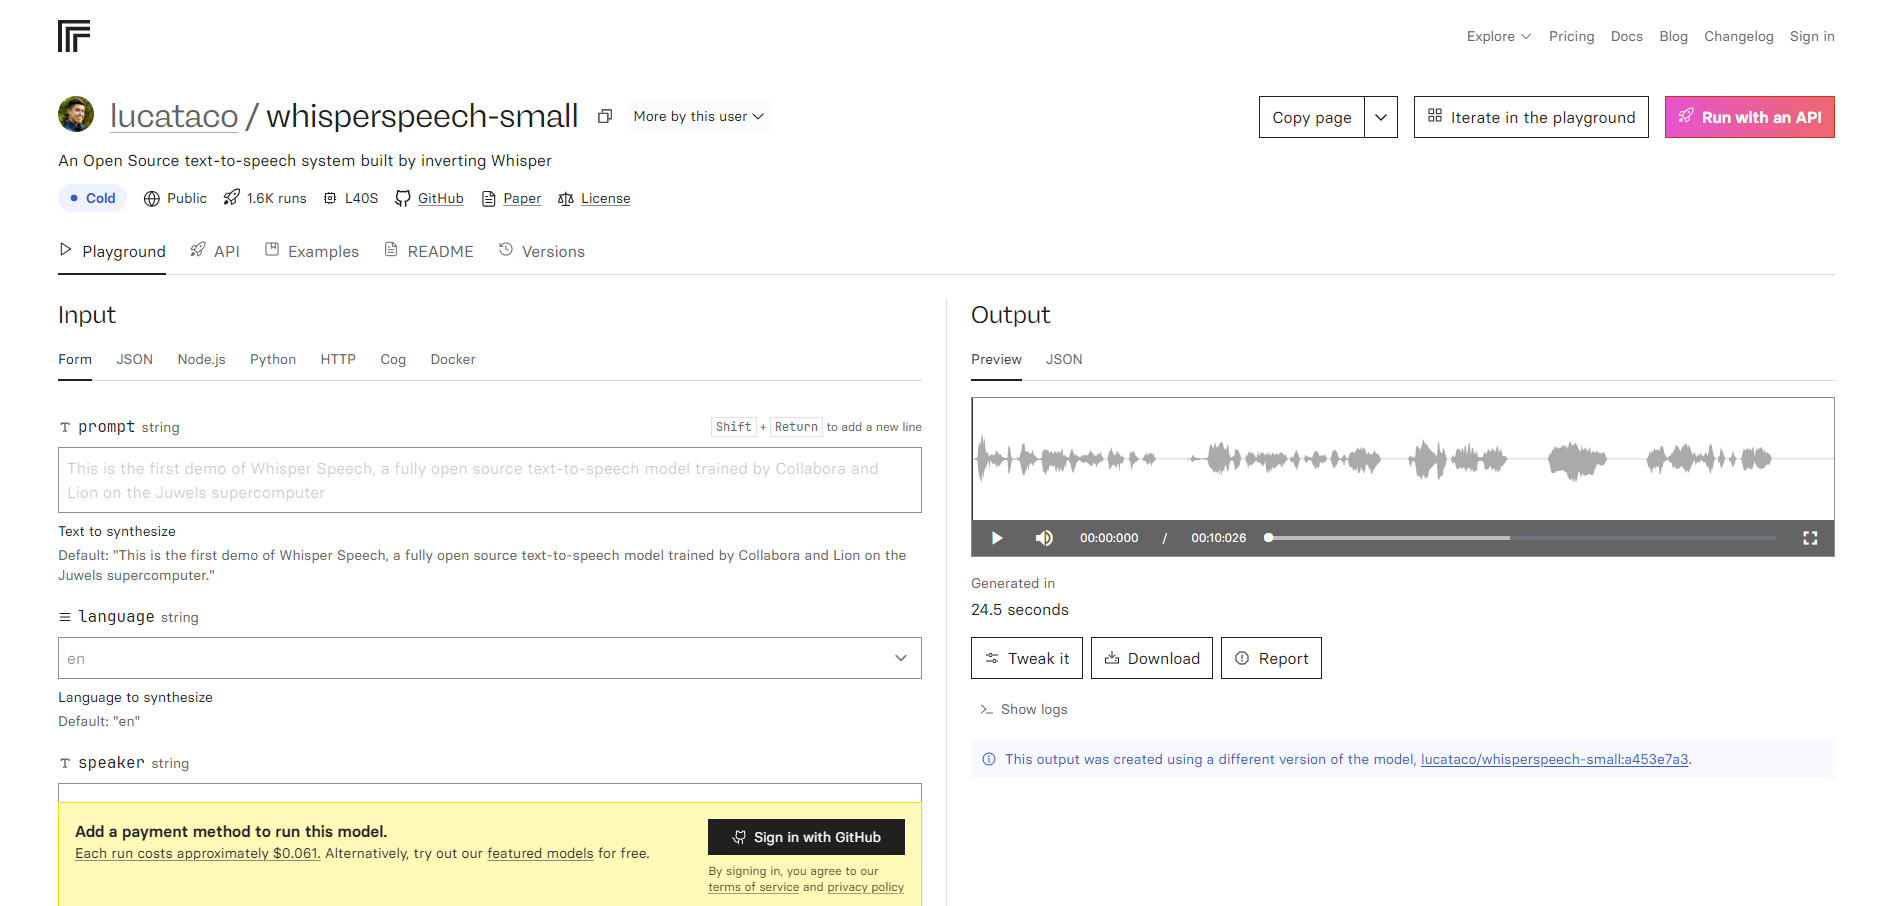Screen dimensions: 1894x906
Task: Click the Public globe icon
Action: tap(152, 198)
